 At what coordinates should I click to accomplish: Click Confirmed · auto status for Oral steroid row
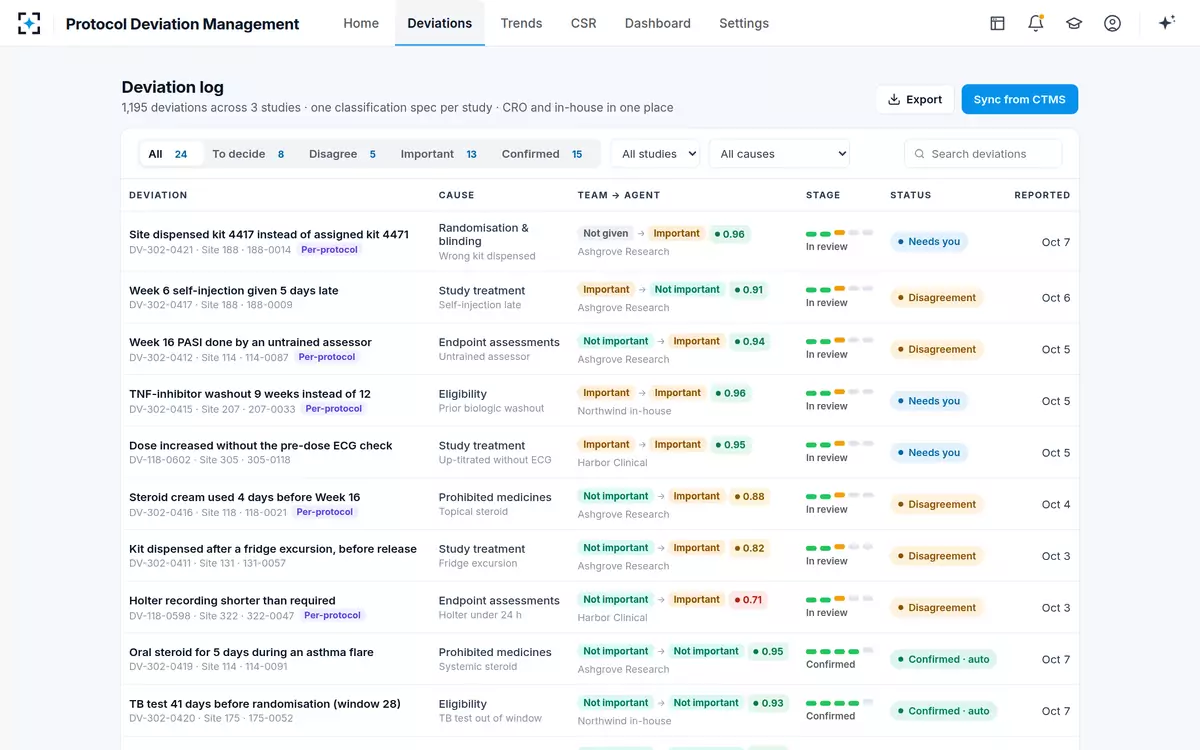point(943,659)
